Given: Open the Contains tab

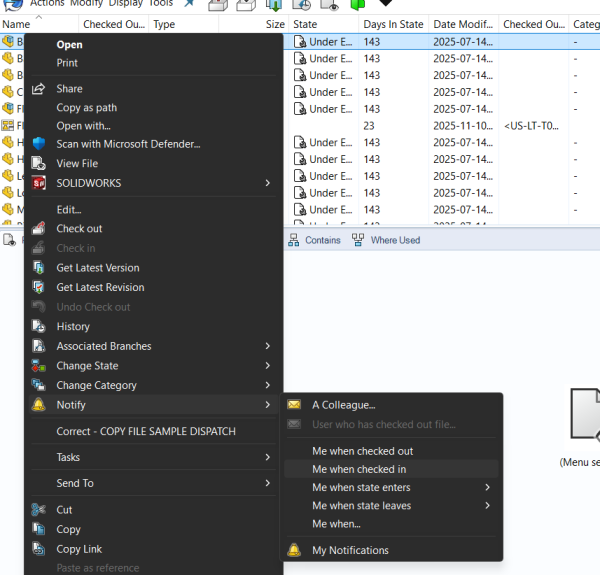Looking at the screenshot, I should pyautogui.click(x=322, y=240).
